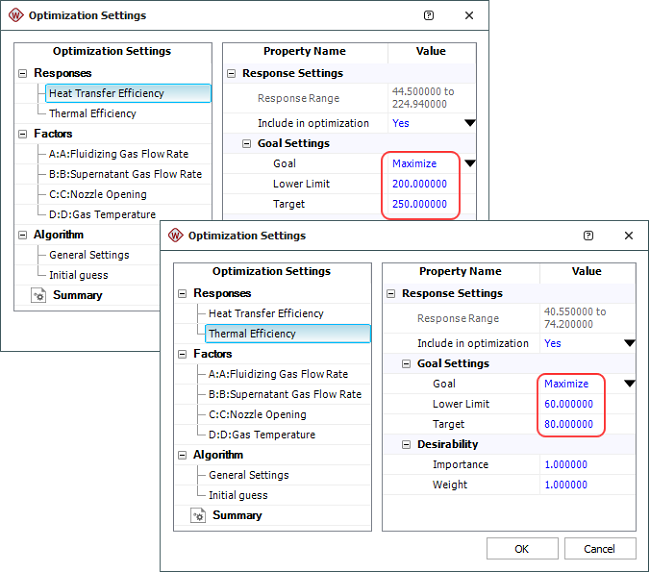The height and width of the screenshot is (572, 650).
Task: Click the help icon in the front dialog title bar
Action: click(588, 236)
